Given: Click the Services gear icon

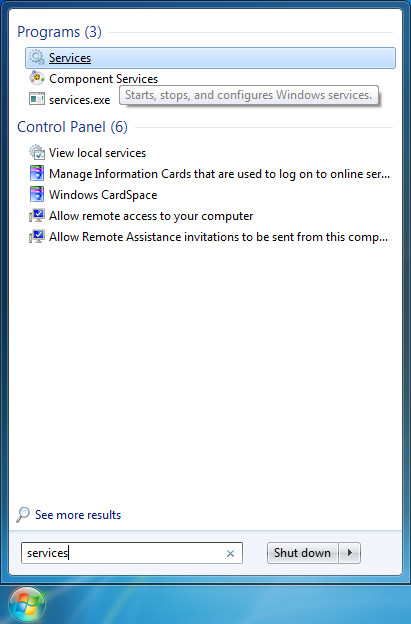Looking at the screenshot, I should (37, 58).
